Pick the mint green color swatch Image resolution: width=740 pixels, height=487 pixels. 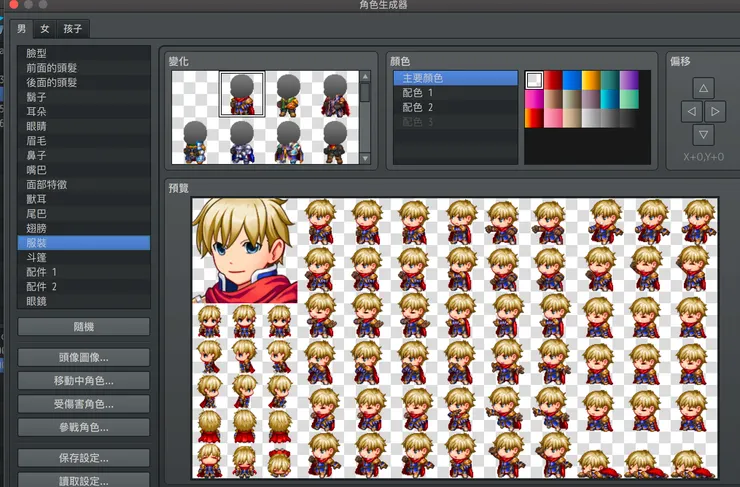click(x=629, y=99)
